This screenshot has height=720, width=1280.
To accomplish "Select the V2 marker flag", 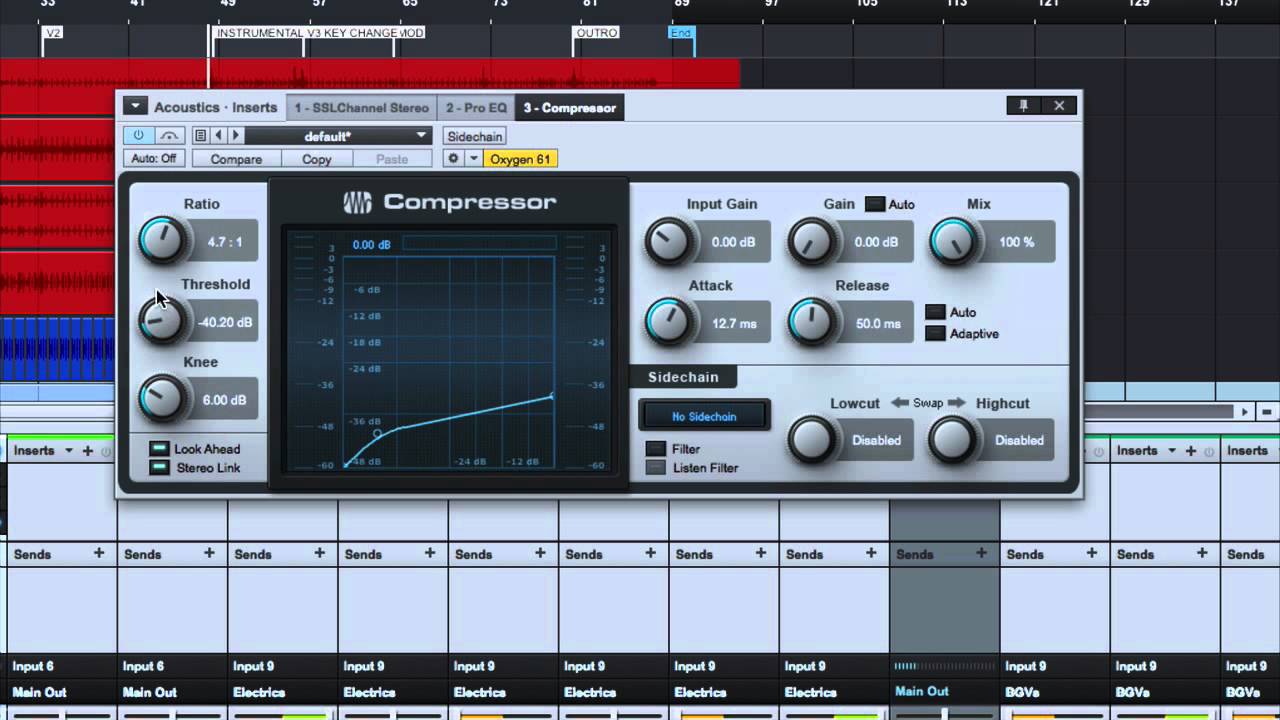I will 53,33.
